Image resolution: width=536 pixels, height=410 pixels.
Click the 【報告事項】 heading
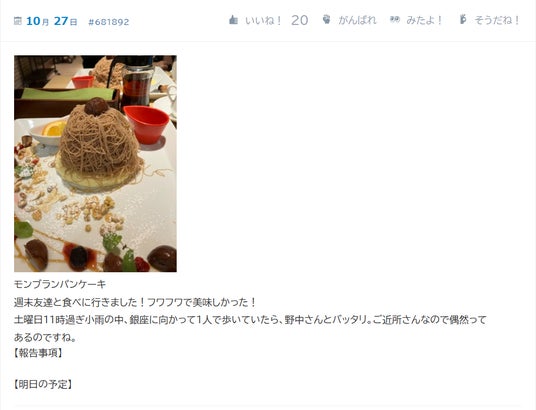click(38, 353)
